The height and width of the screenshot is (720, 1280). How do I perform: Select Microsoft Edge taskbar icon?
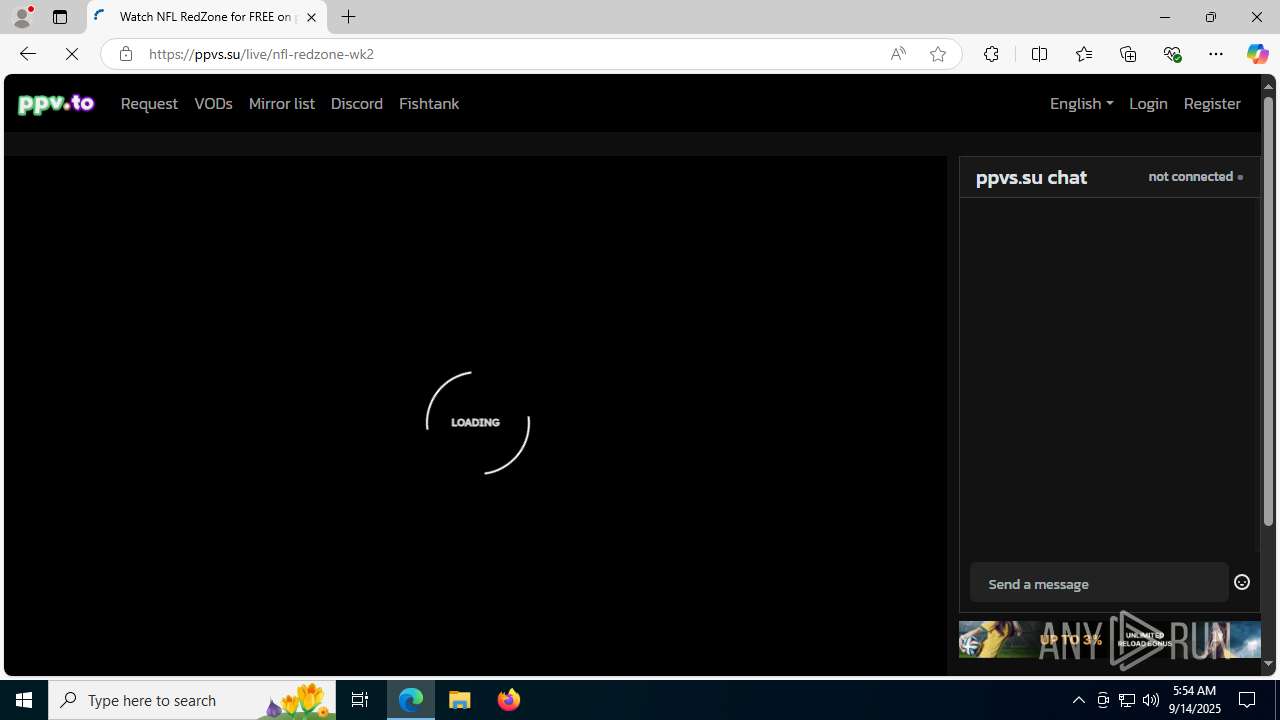tap(411, 700)
